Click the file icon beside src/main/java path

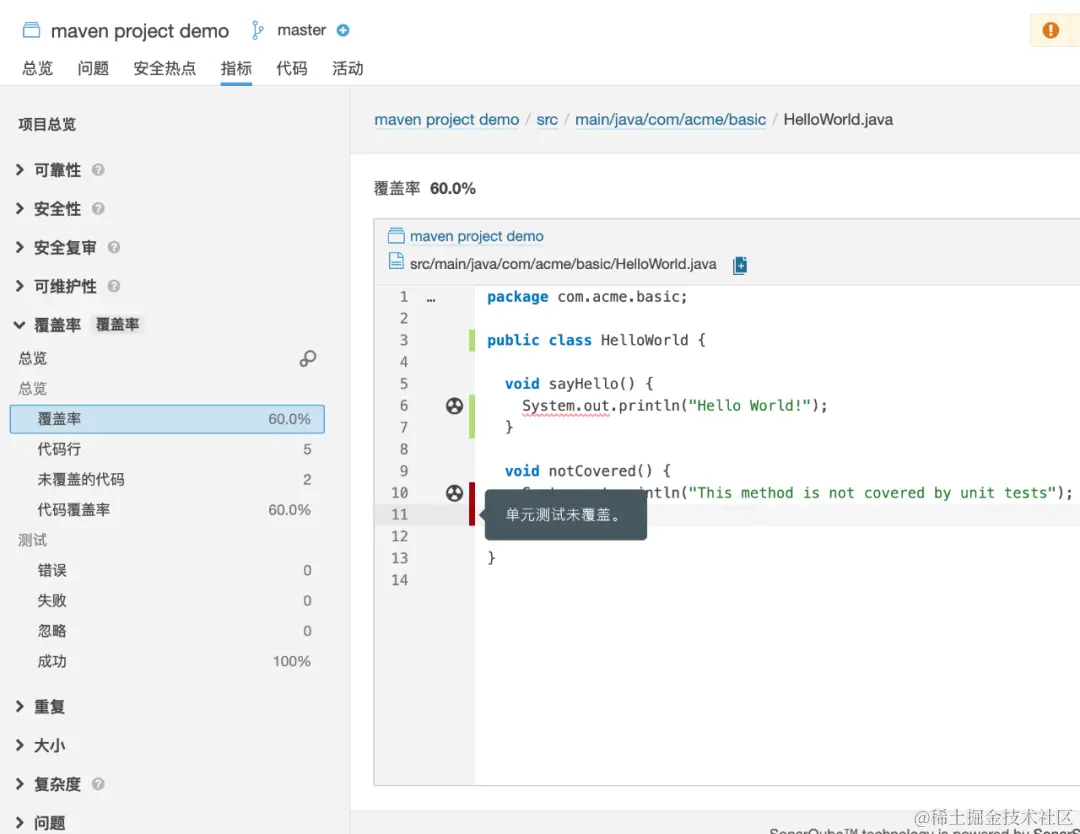pos(395,261)
